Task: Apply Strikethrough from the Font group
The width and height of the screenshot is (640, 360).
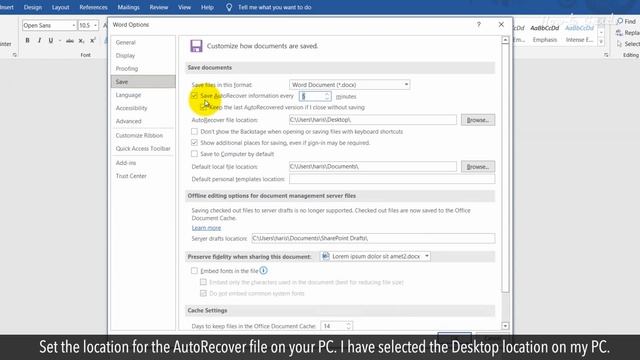Action: pyautogui.click(x=70, y=40)
